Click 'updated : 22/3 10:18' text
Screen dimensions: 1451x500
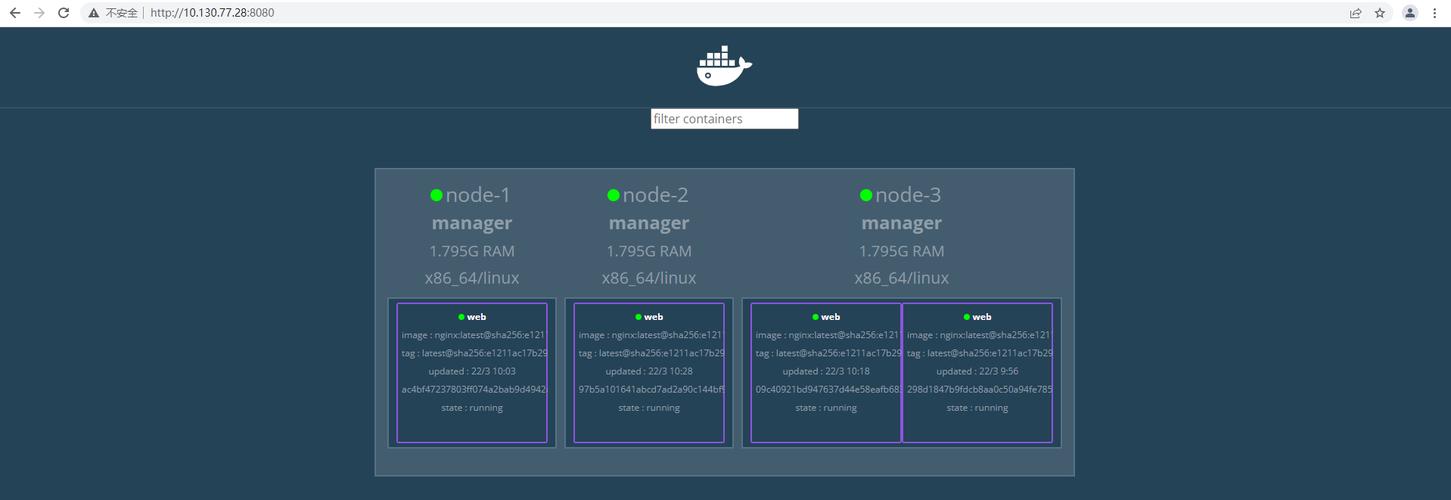tap(826, 371)
